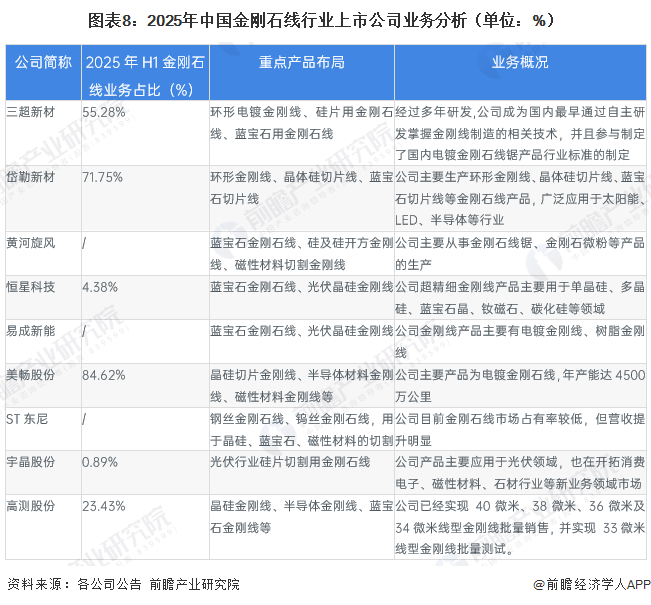Select the value '0.89%'
Screen dimensions: 651x605
pyautogui.click(x=100, y=462)
